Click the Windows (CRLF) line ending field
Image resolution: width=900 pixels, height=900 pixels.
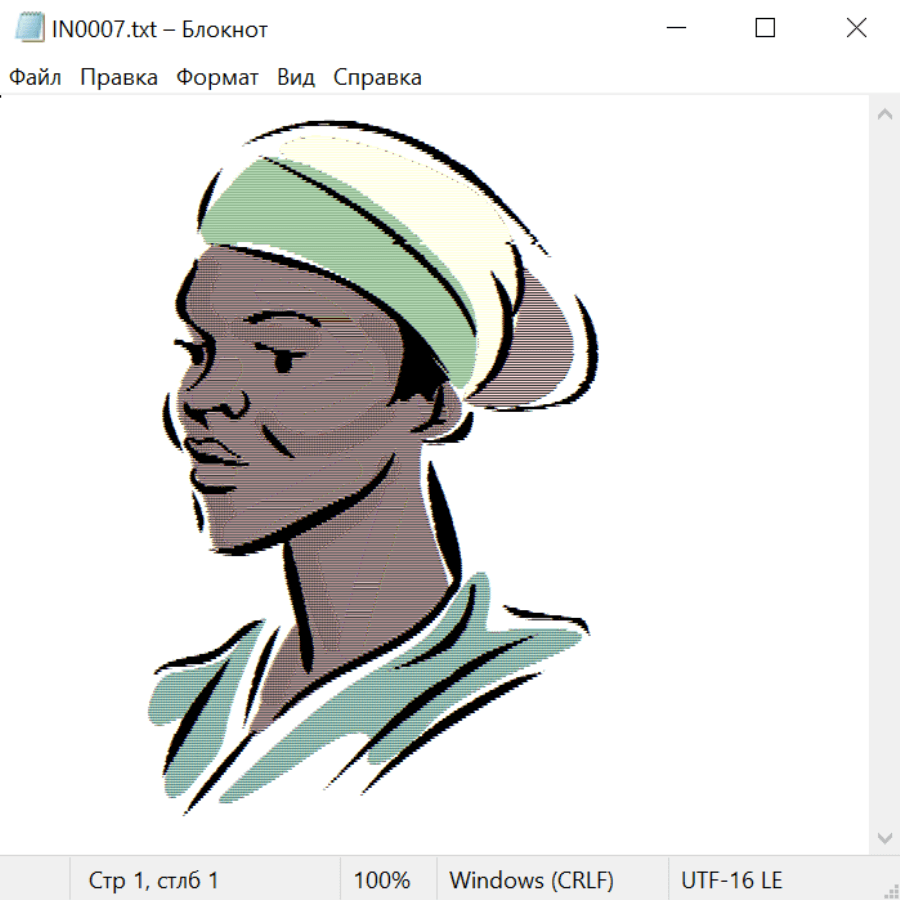[x=531, y=881]
